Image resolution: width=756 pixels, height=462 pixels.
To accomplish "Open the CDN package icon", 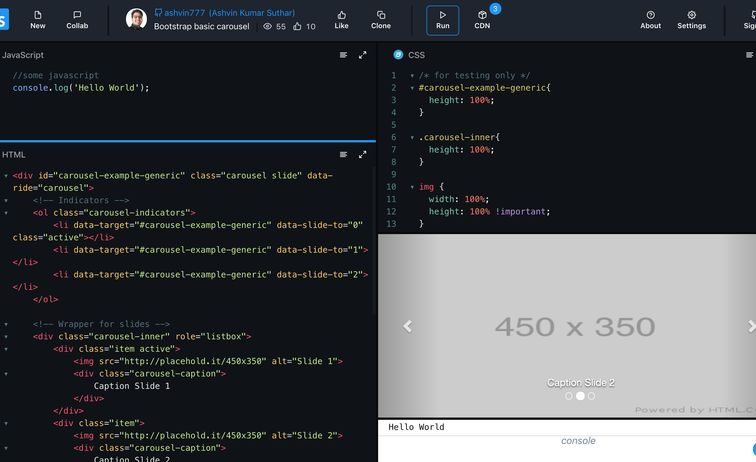I will tap(482, 20).
